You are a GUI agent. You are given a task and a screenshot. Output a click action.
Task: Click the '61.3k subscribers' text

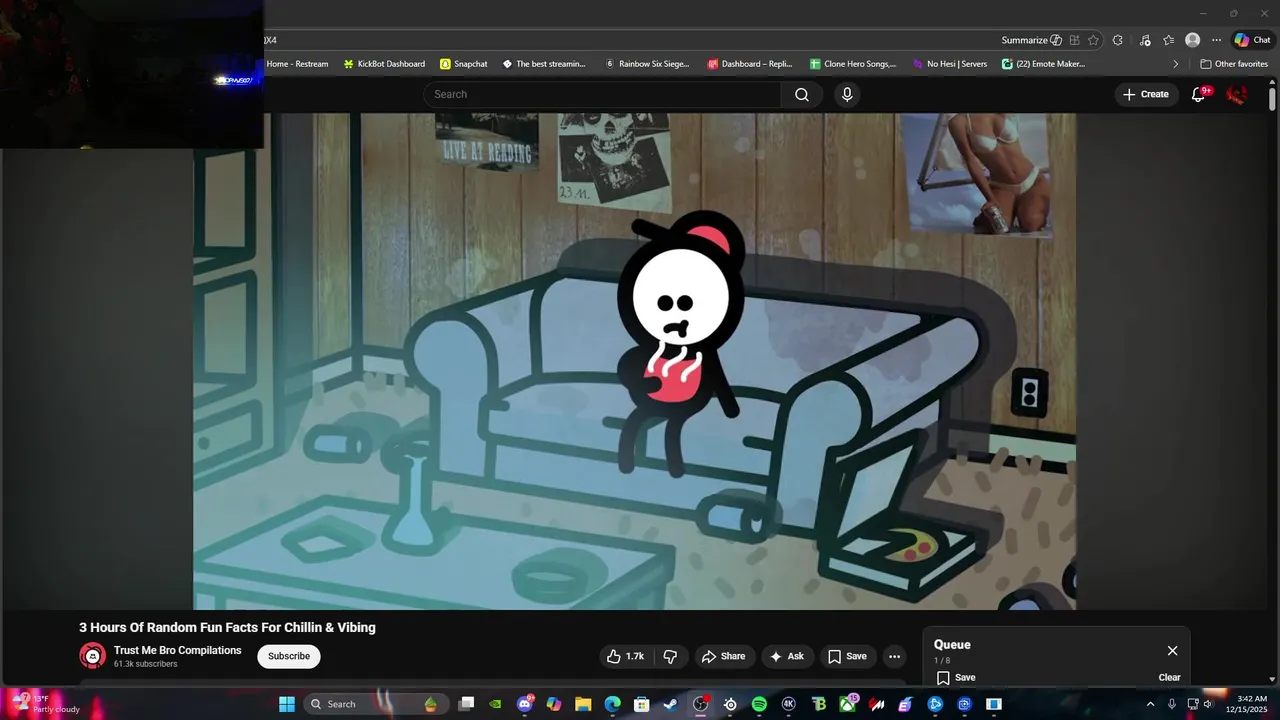tap(145, 664)
